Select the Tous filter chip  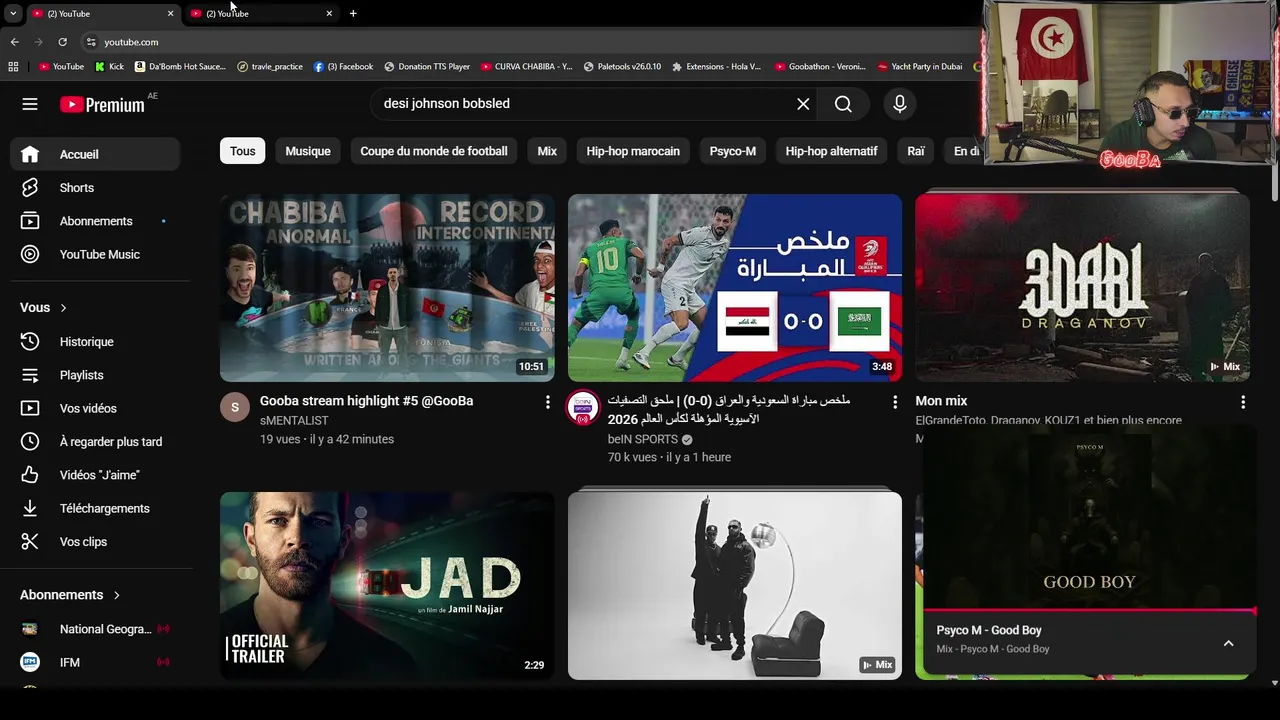[243, 151]
